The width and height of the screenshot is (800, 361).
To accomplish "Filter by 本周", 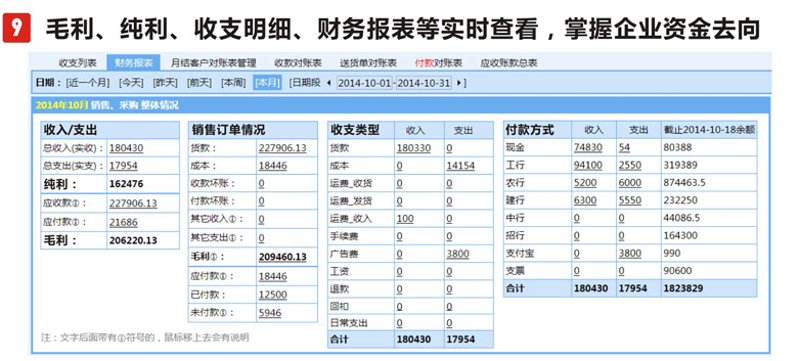I will click(x=234, y=83).
